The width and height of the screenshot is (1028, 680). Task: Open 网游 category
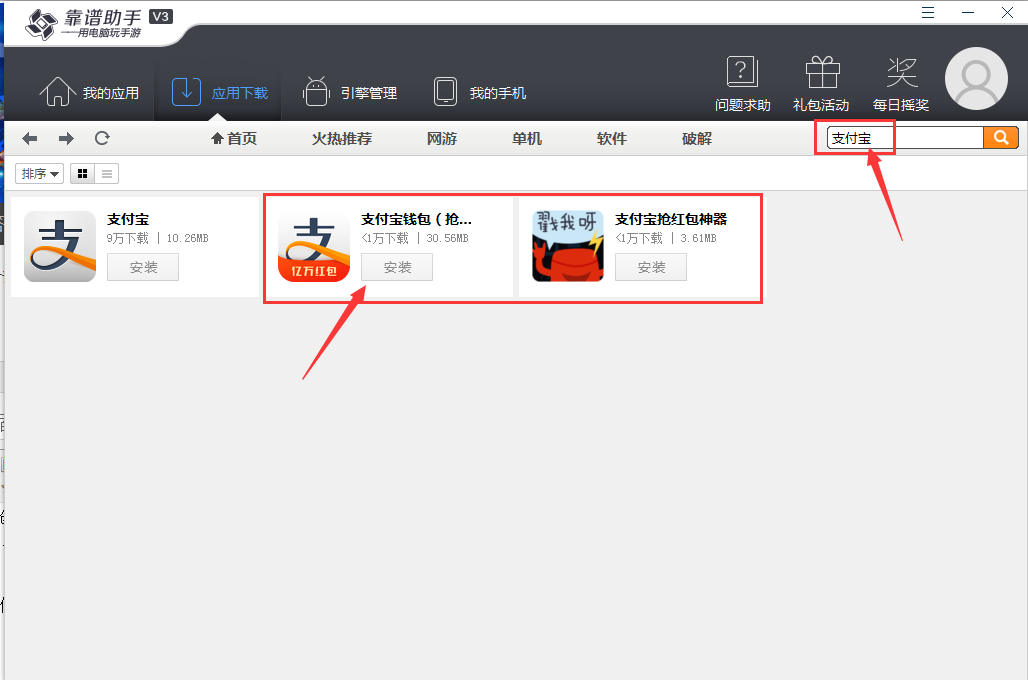[442, 138]
